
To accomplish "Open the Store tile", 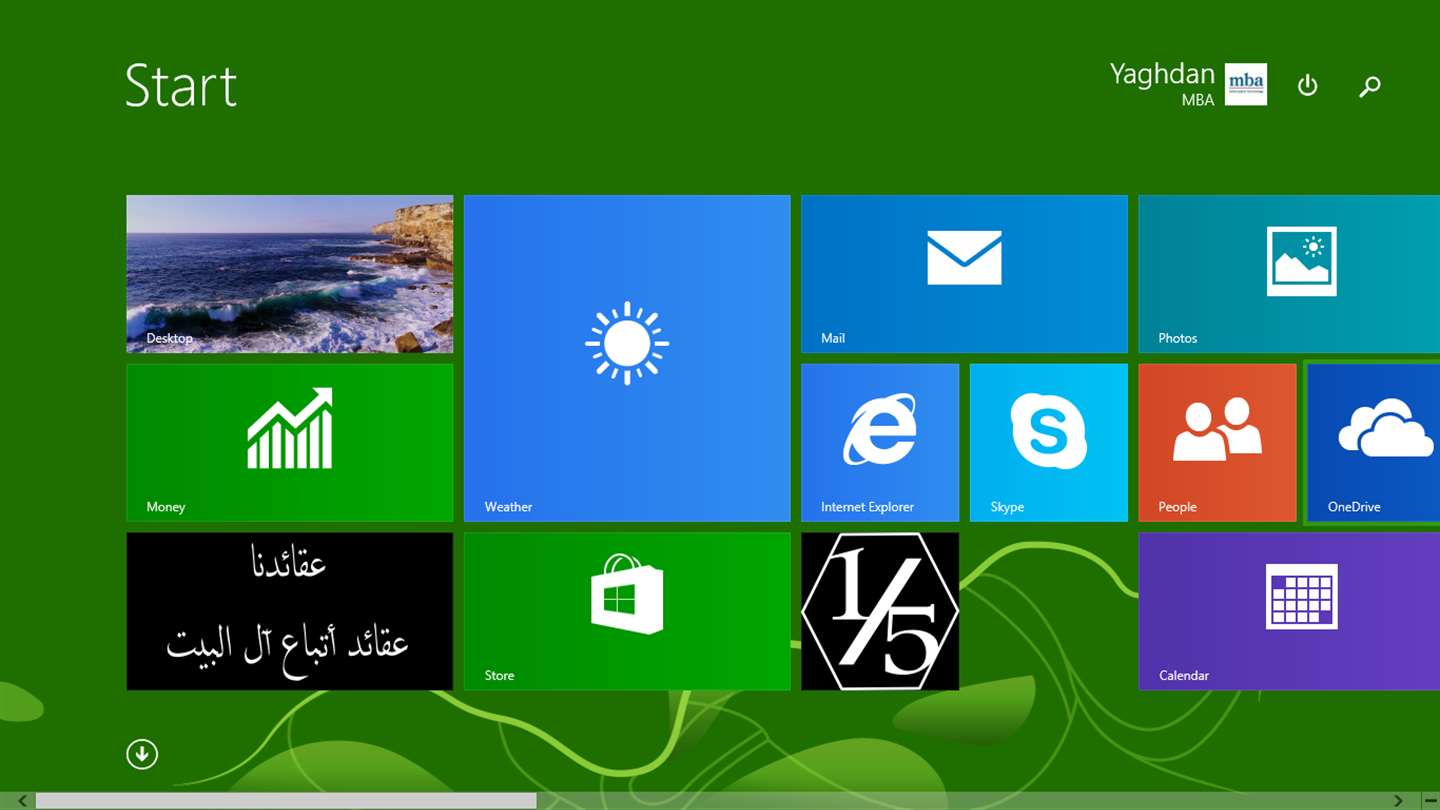I will 627,611.
